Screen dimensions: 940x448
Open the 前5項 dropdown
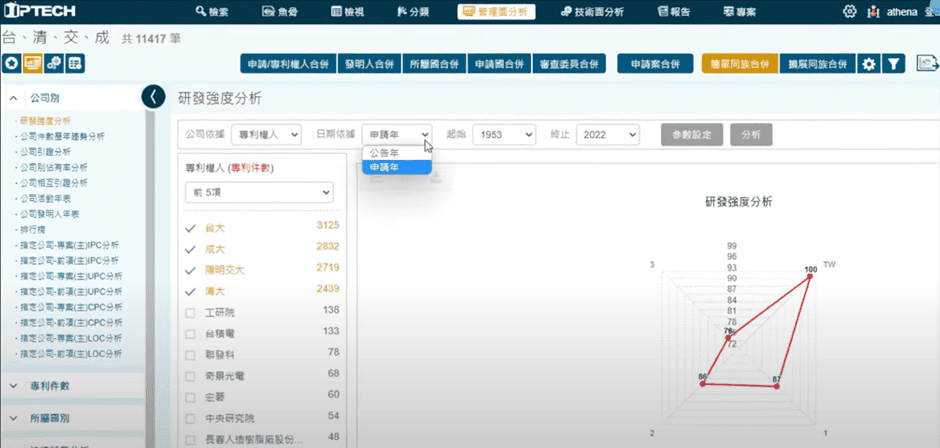(x=258, y=192)
